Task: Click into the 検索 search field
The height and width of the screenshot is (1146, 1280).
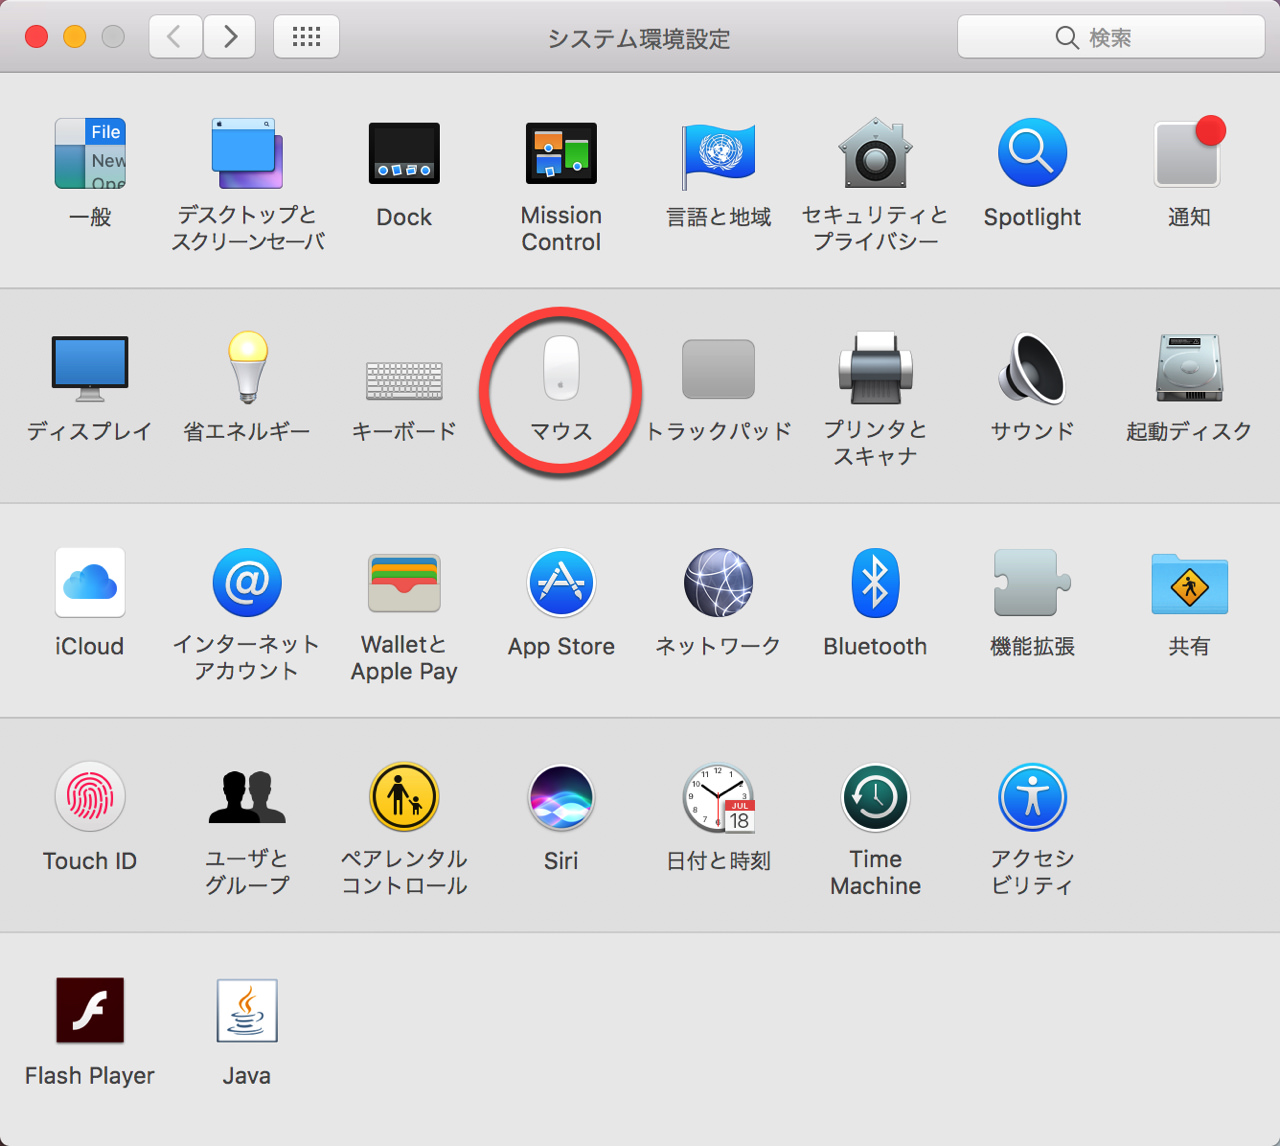Action: (x=1111, y=37)
